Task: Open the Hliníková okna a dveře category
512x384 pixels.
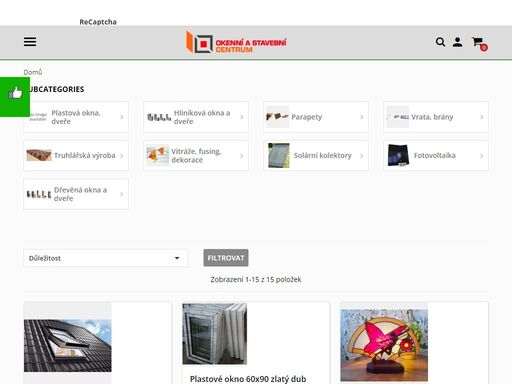Action: point(196,117)
